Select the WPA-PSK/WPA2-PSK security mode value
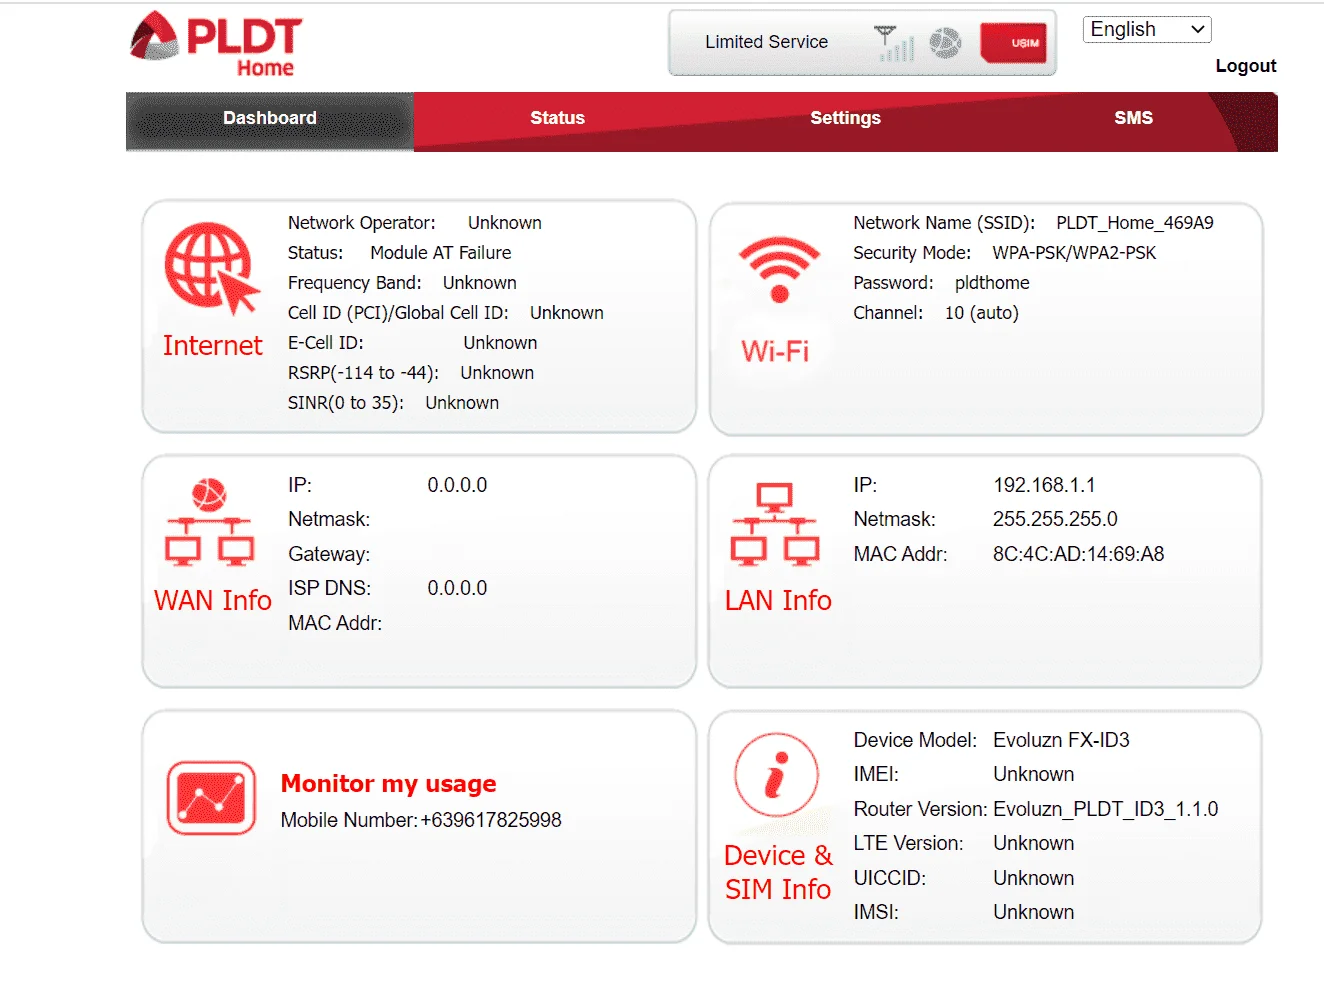1324x991 pixels. [1074, 253]
